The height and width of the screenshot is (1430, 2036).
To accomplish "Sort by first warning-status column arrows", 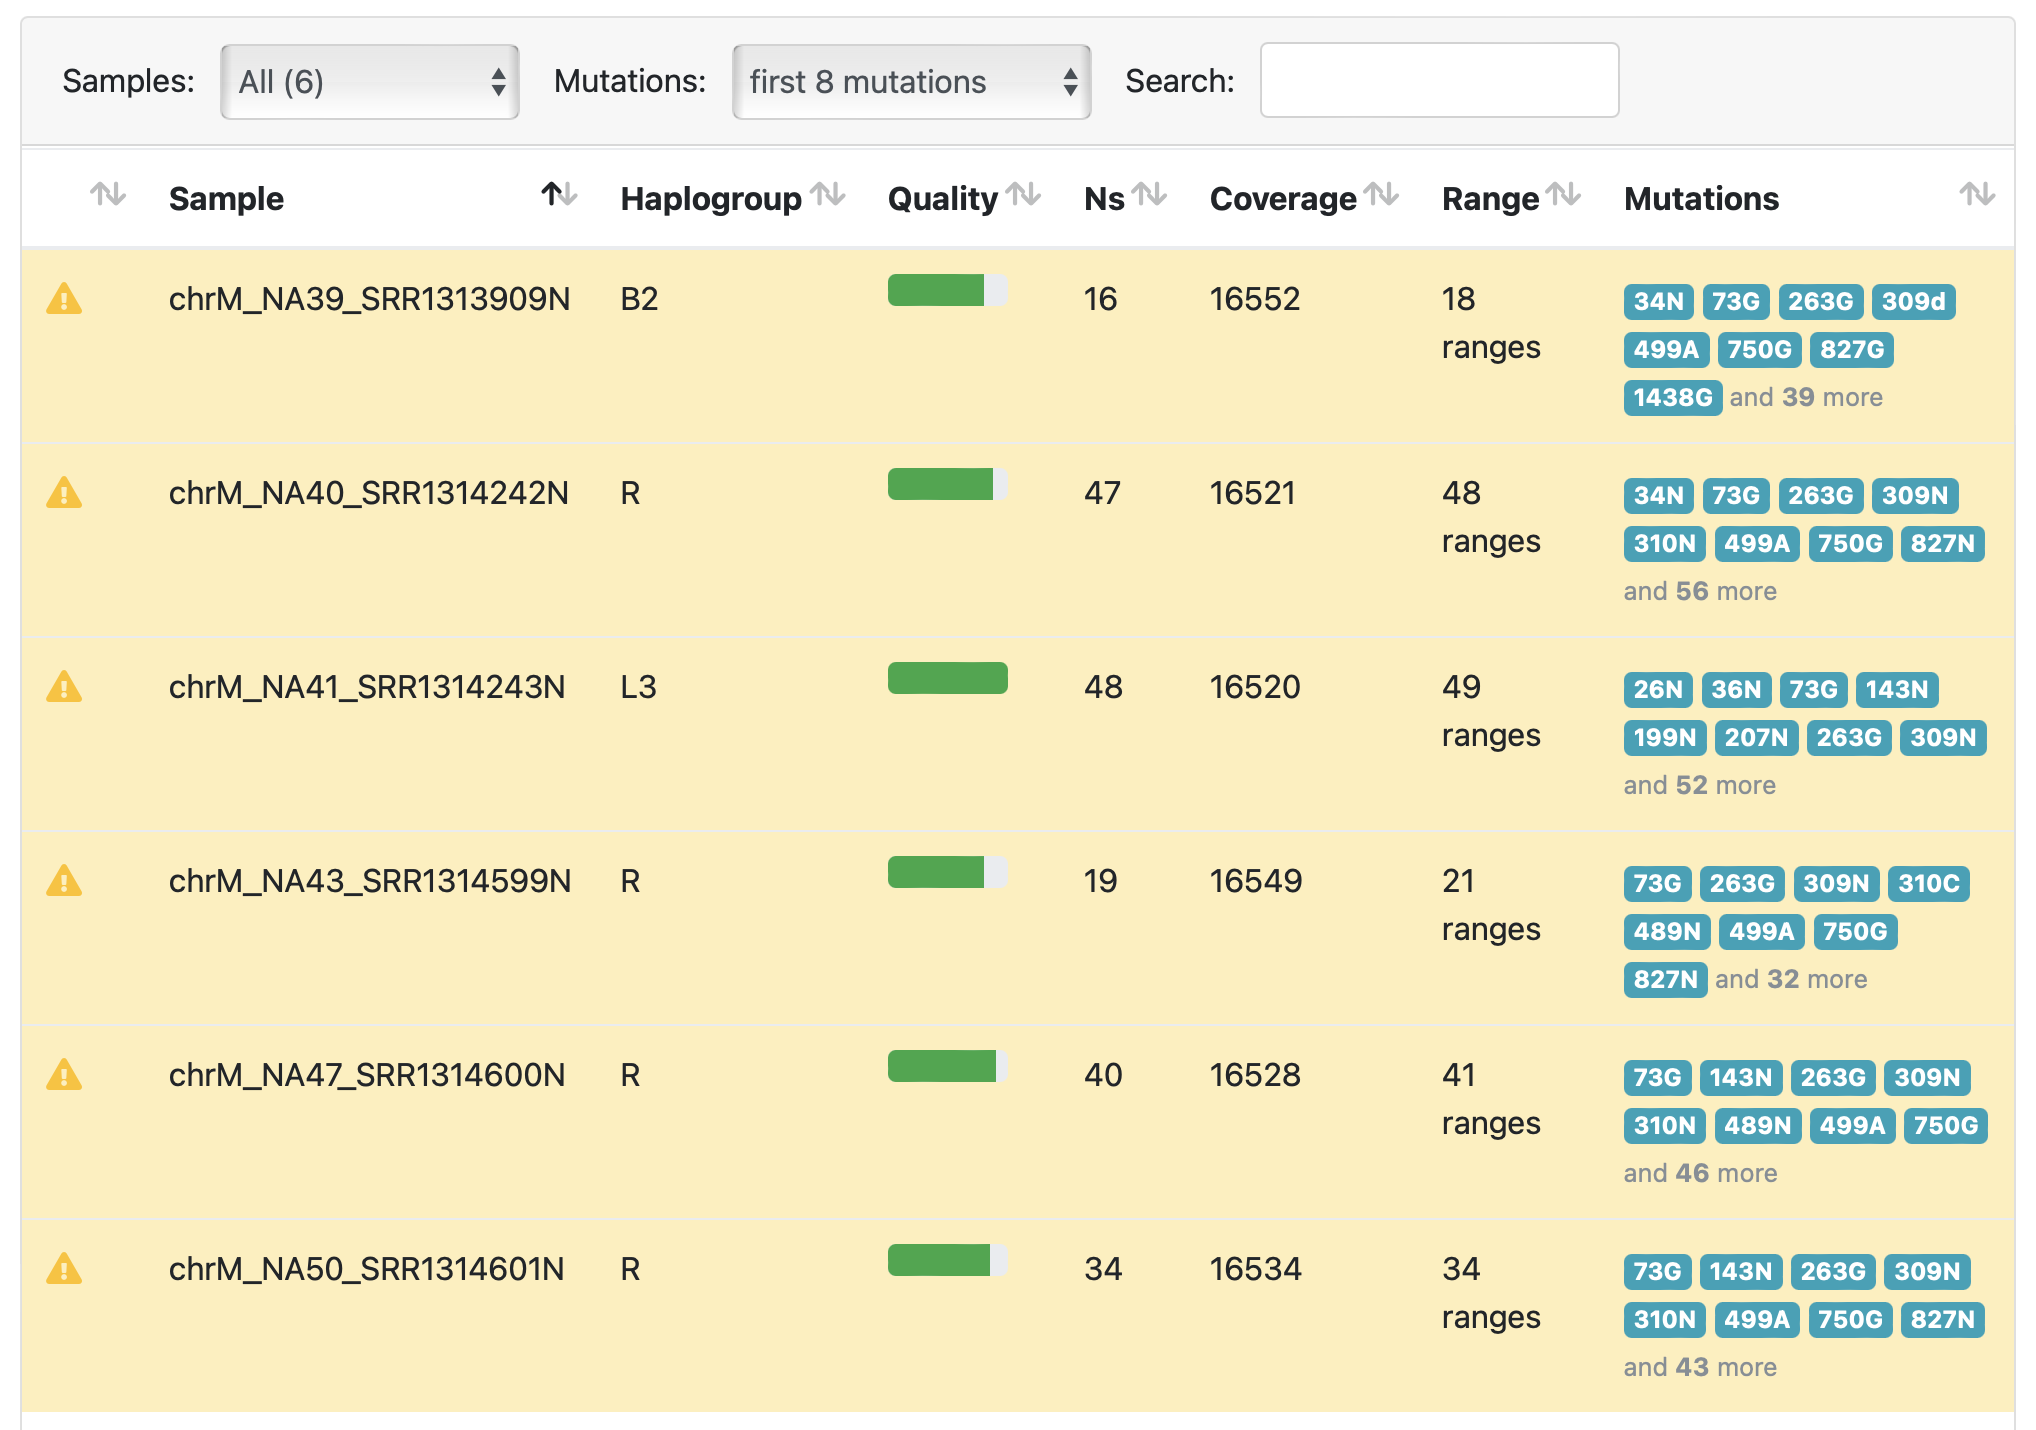I will click(108, 194).
